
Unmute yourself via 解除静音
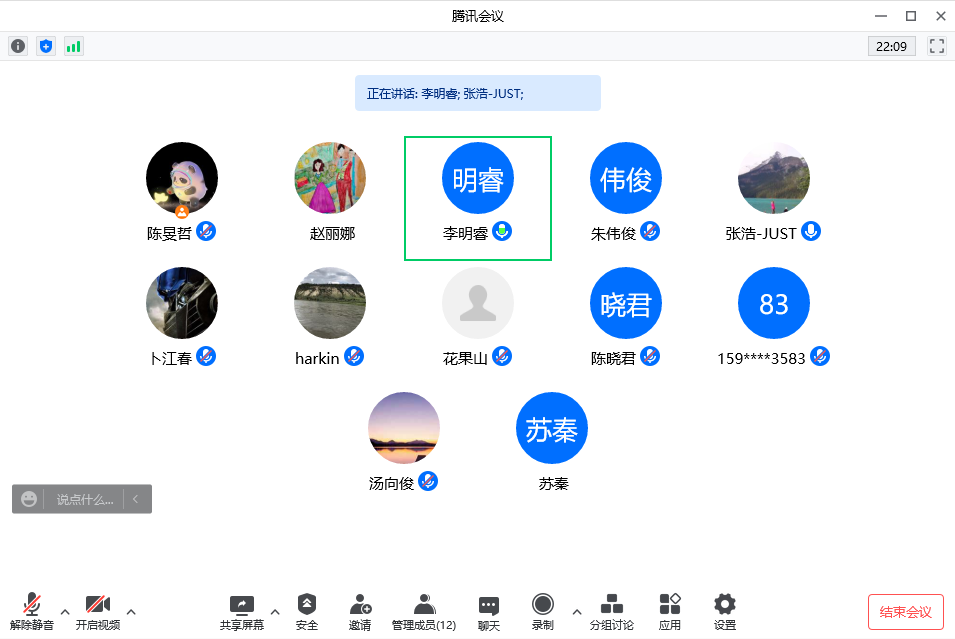pyautogui.click(x=31, y=610)
